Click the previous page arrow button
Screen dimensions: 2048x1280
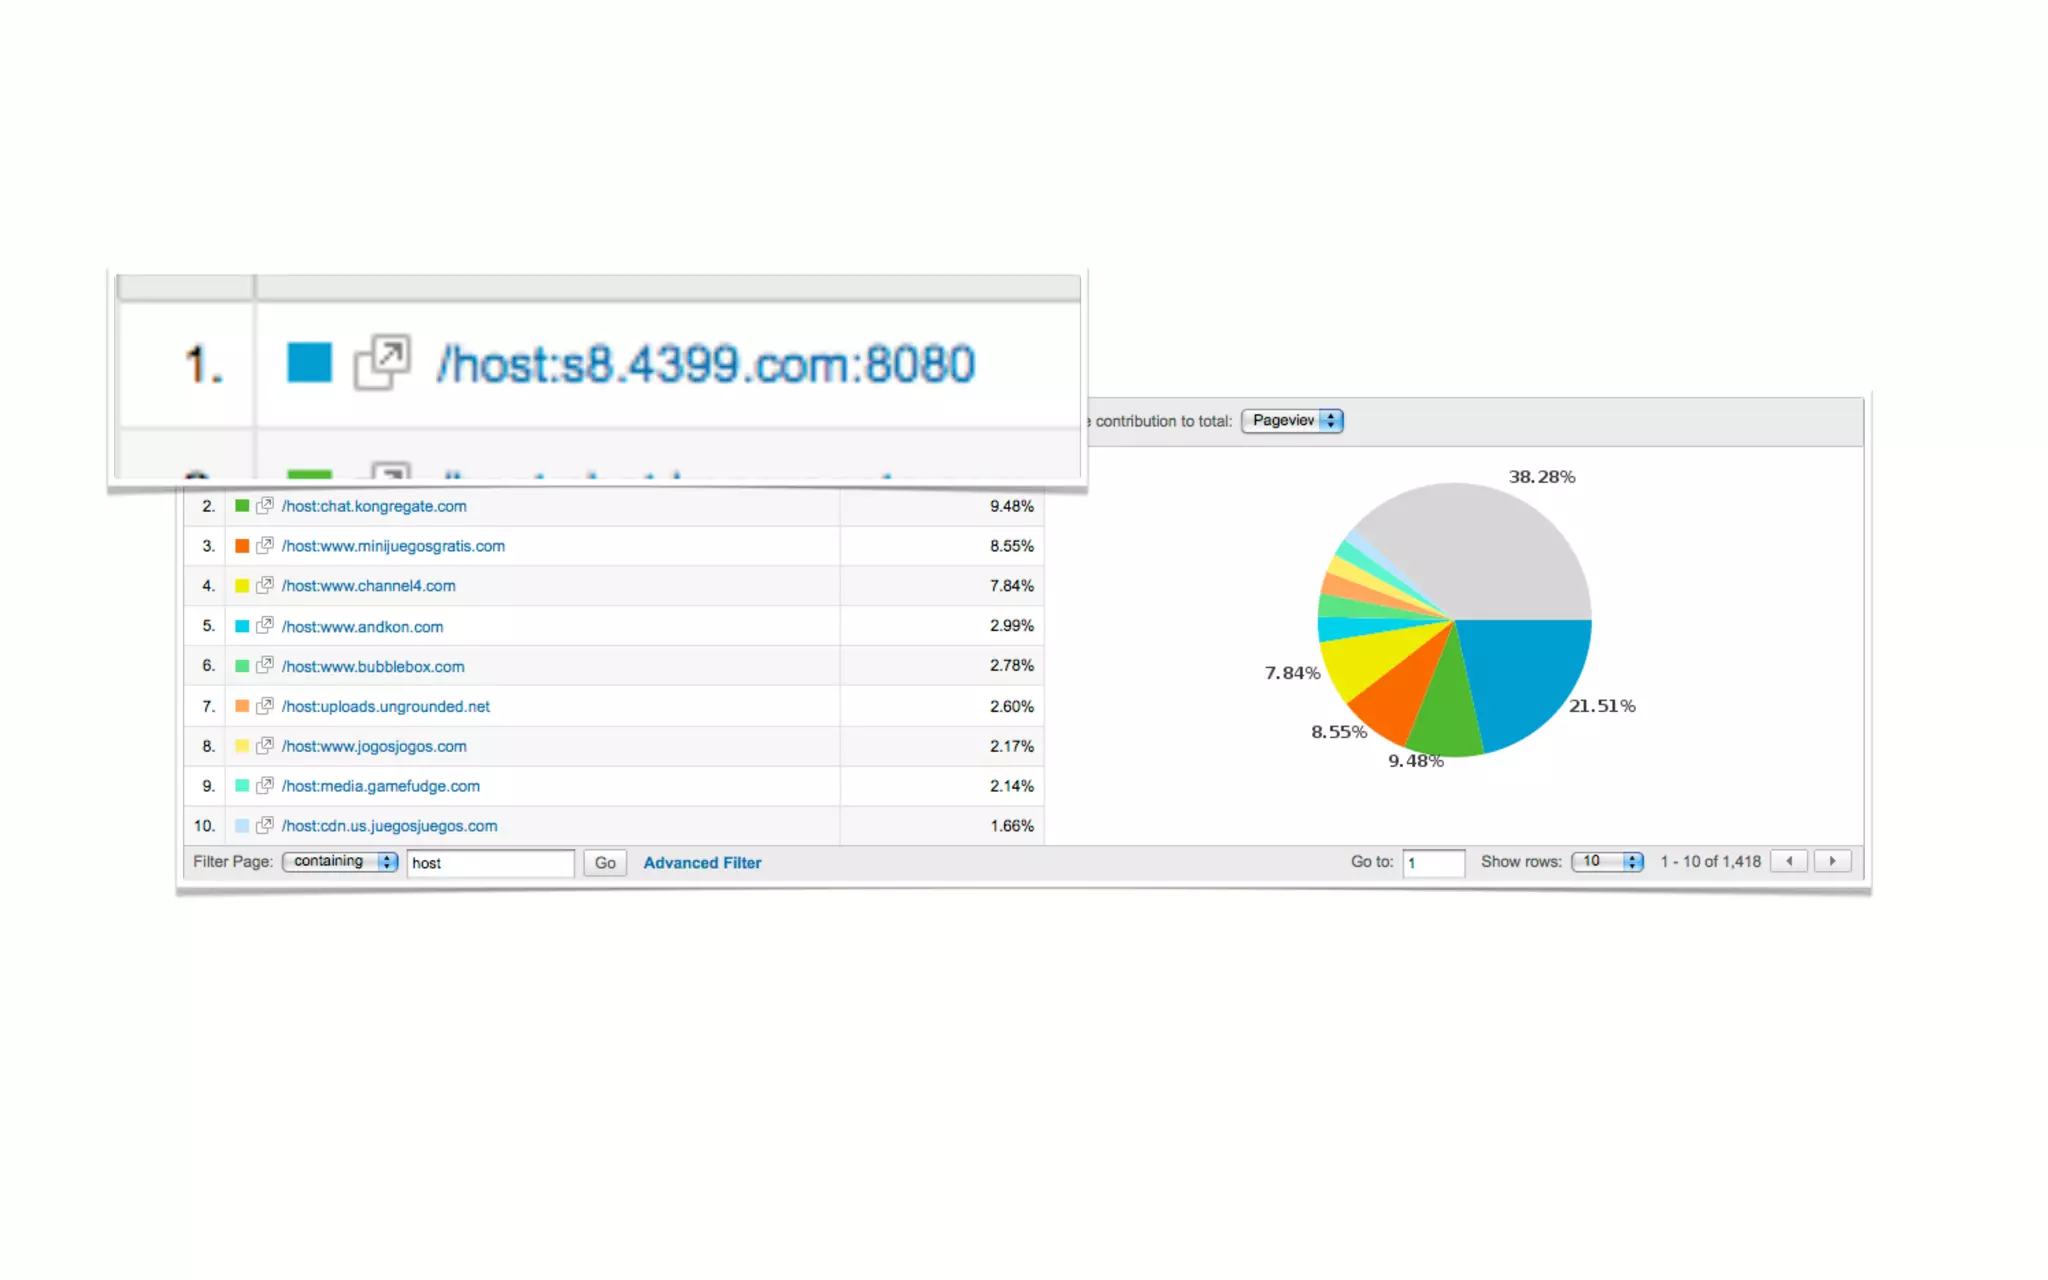(1789, 861)
